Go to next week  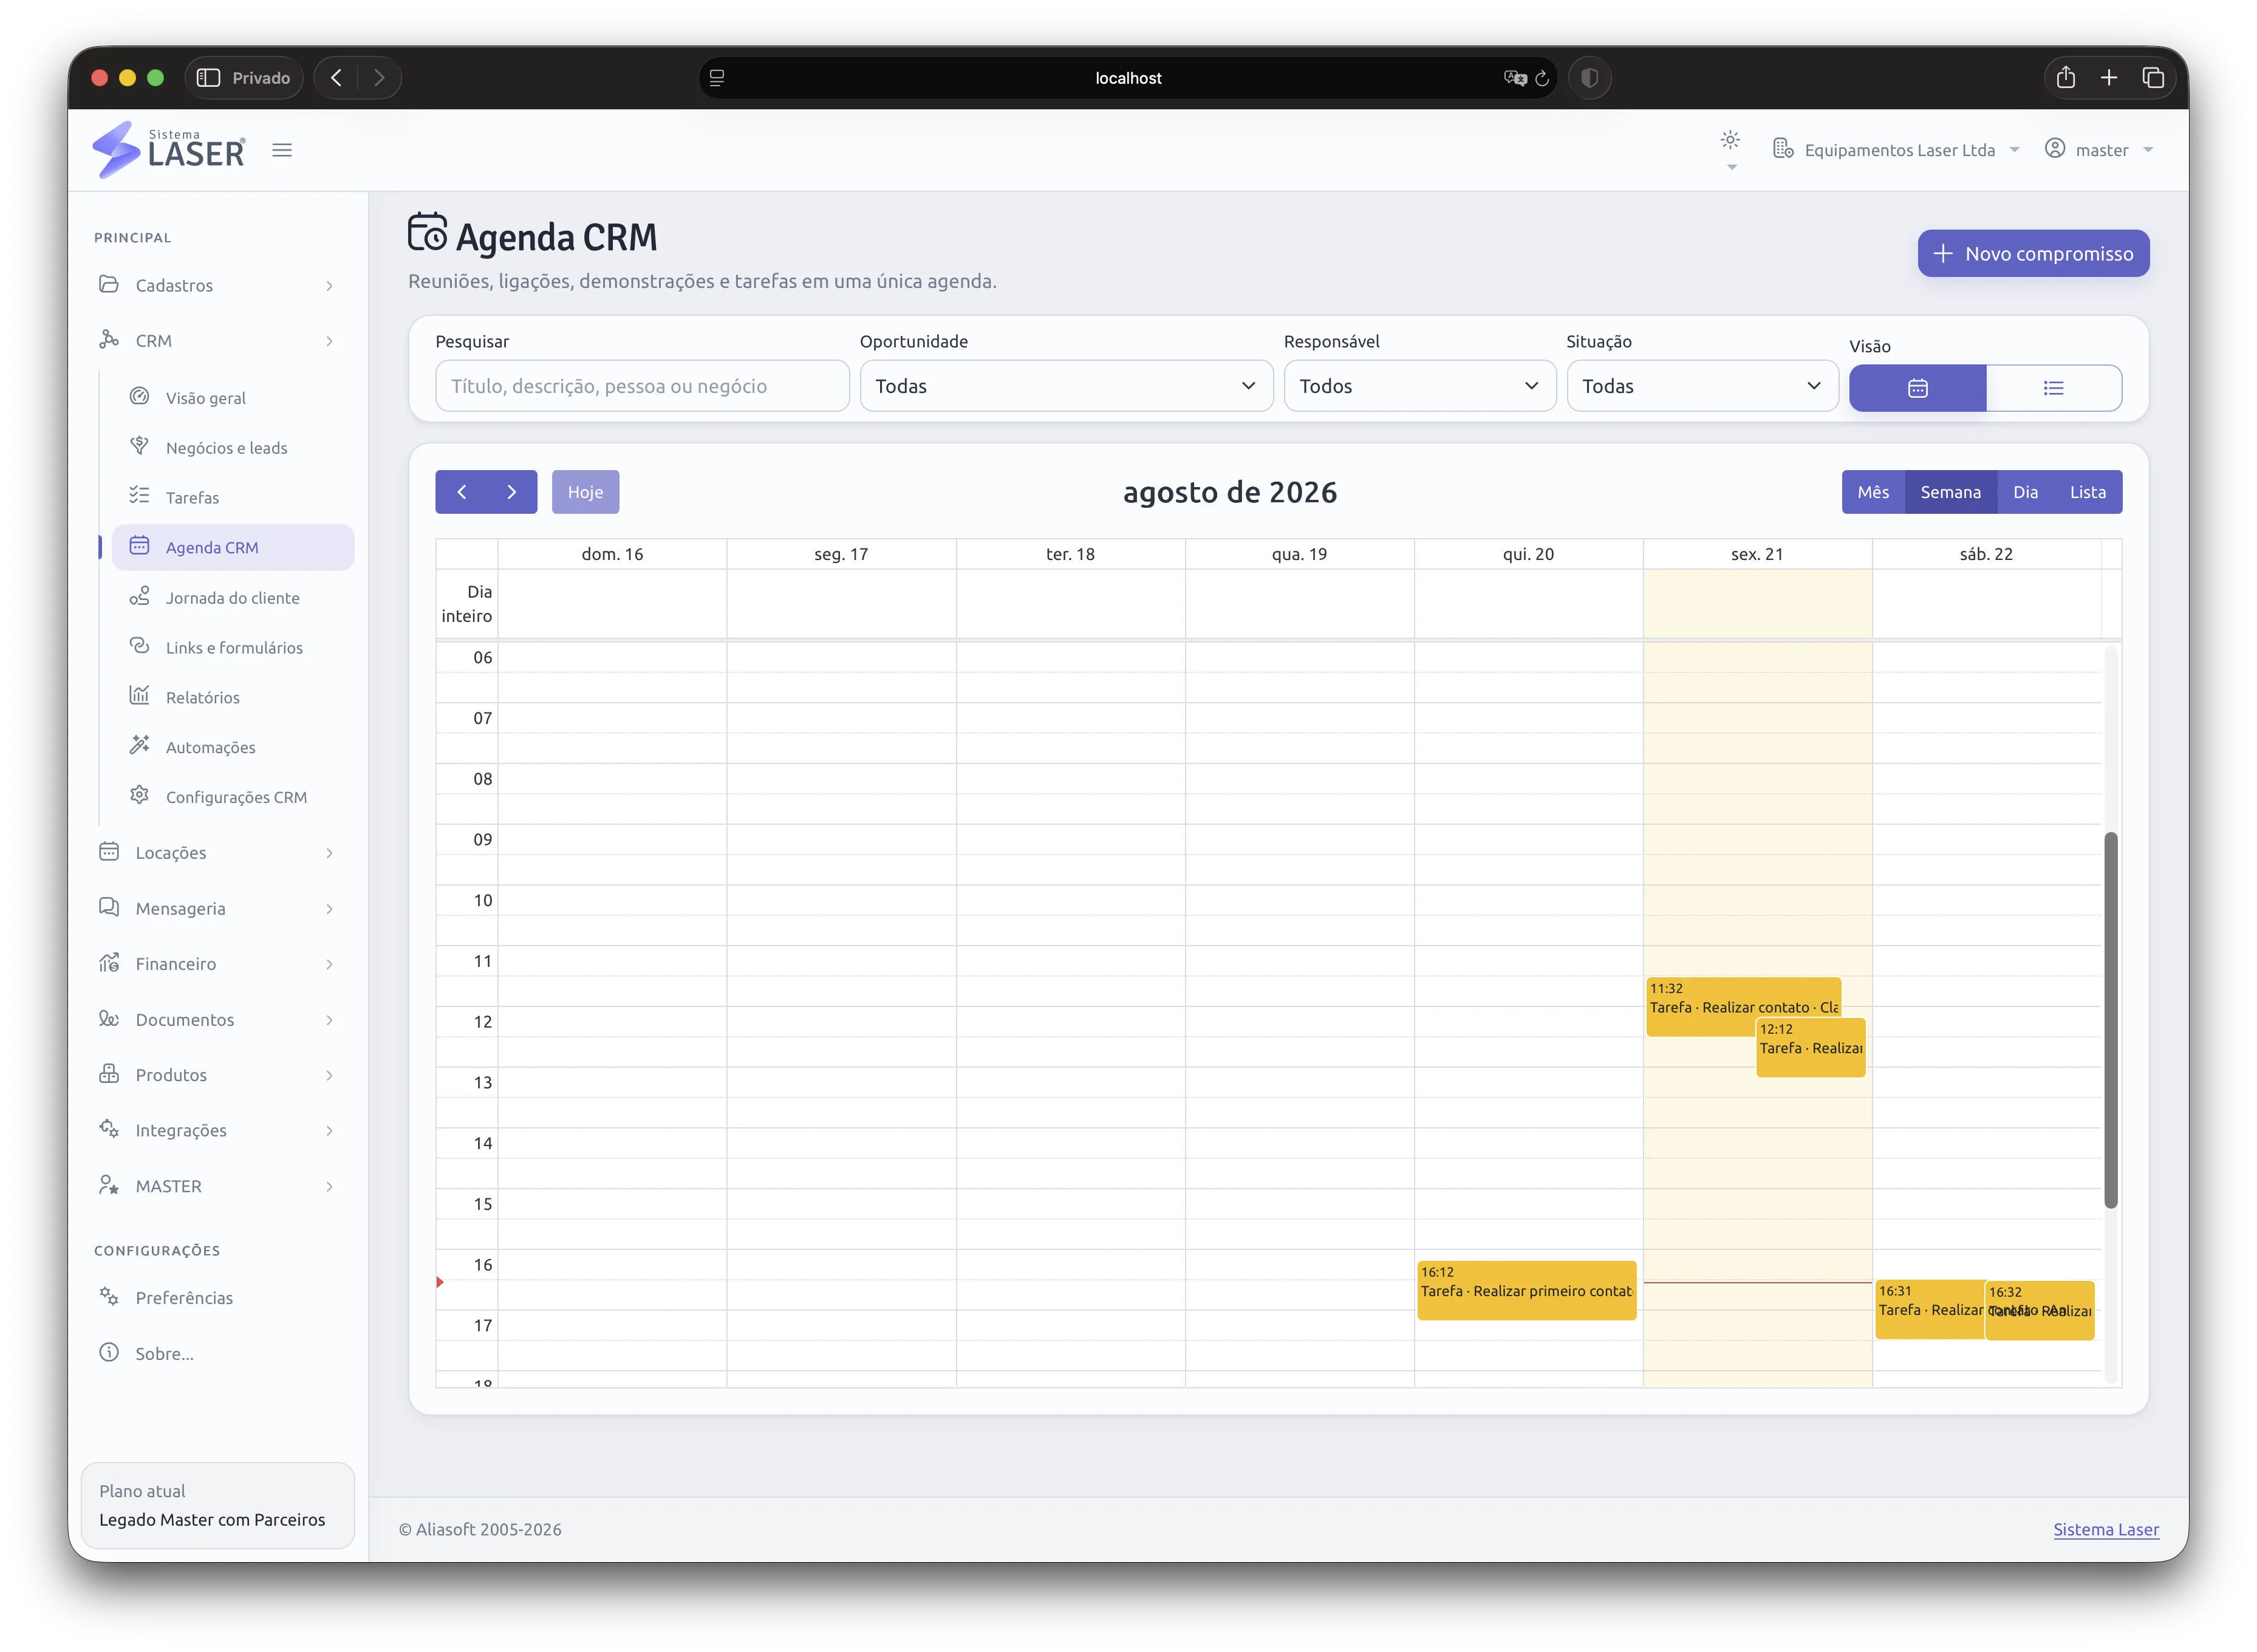(512, 492)
